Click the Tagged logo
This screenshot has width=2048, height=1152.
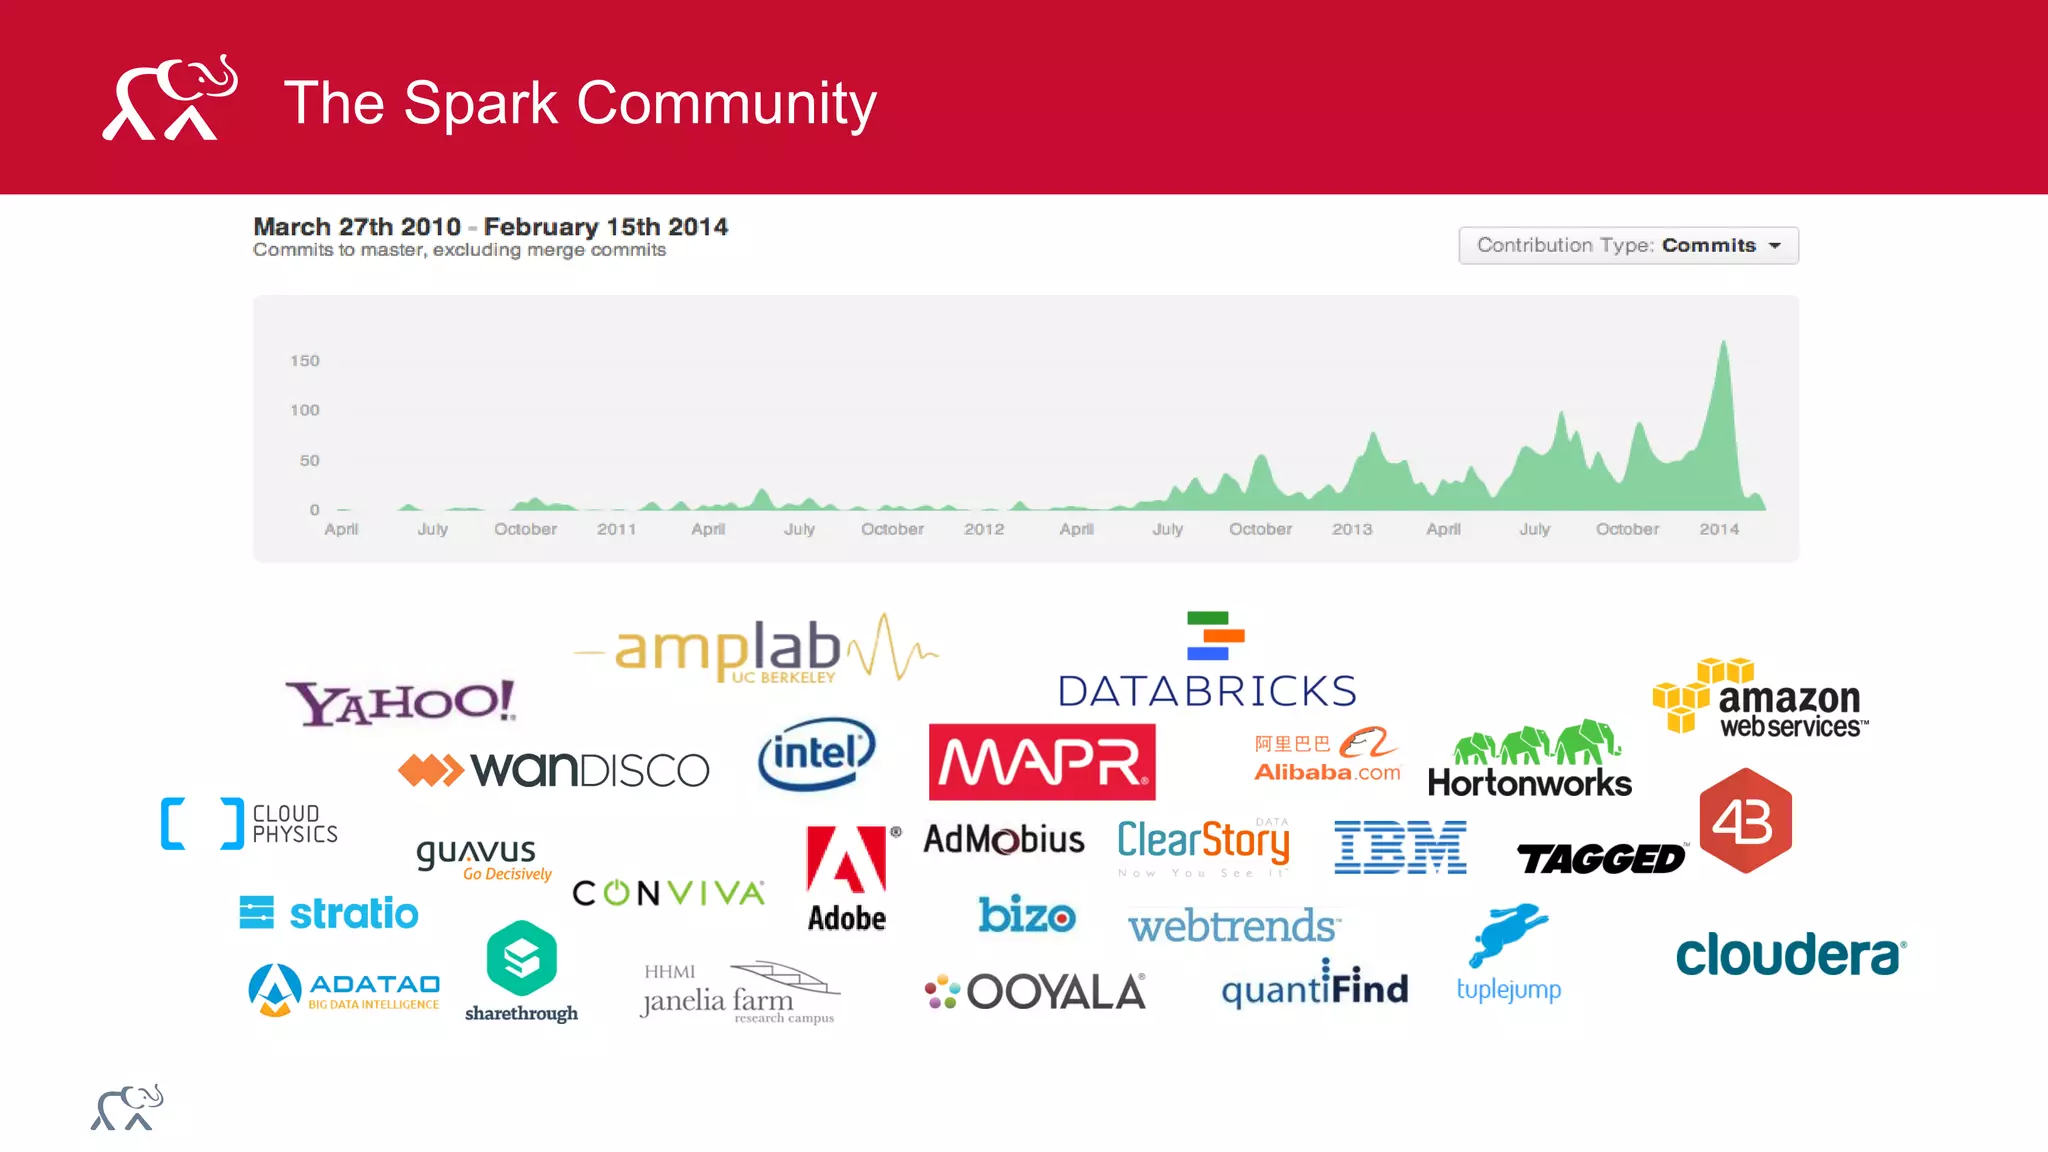click(x=1602, y=858)
